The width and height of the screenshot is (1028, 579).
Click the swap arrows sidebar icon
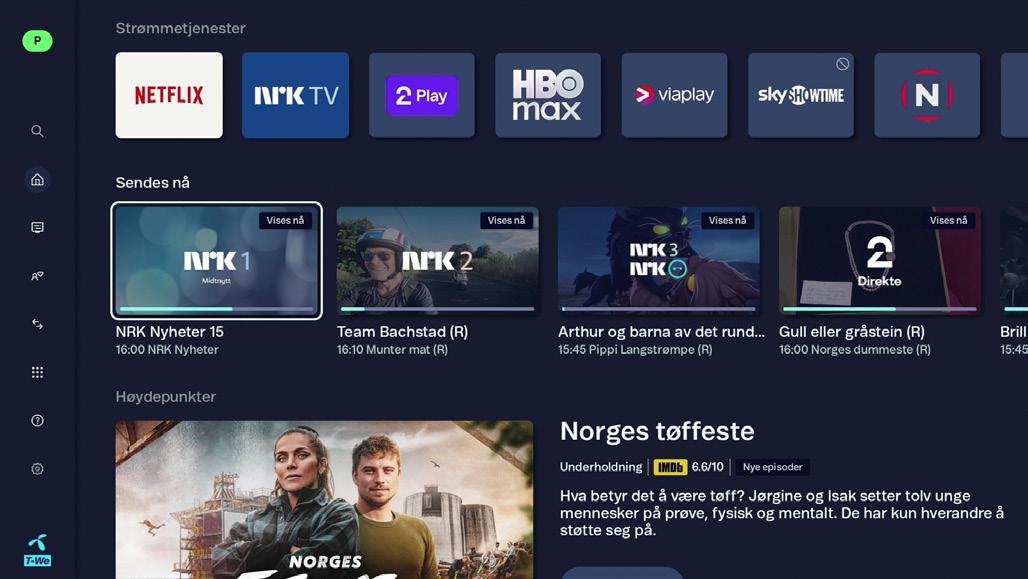[x=37, y=324]
